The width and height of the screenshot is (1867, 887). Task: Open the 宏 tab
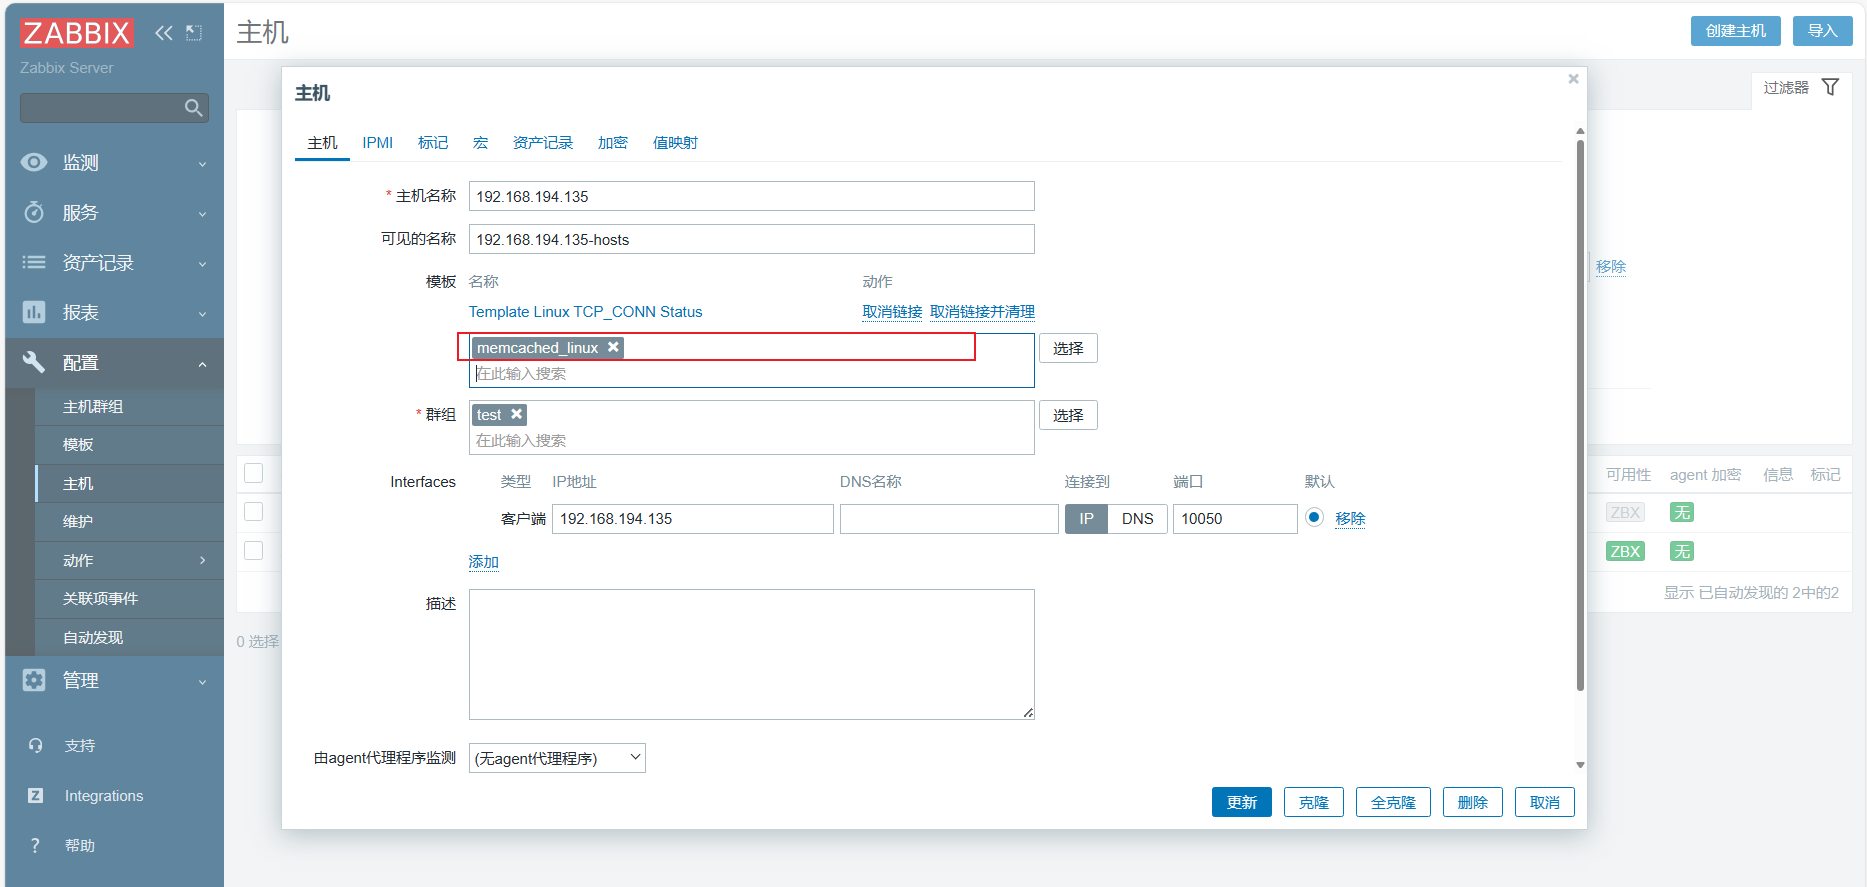click(481, 143)
